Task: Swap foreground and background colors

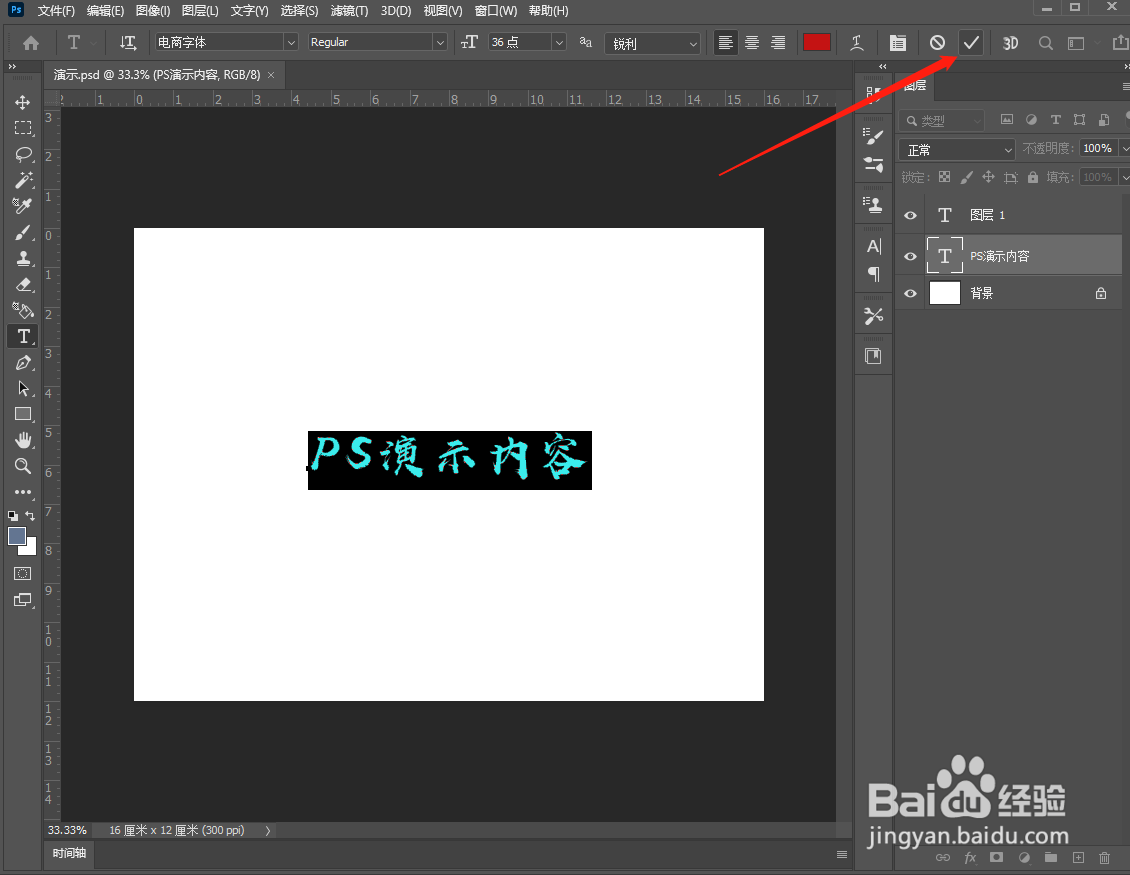Action: (x=30, y=515)
